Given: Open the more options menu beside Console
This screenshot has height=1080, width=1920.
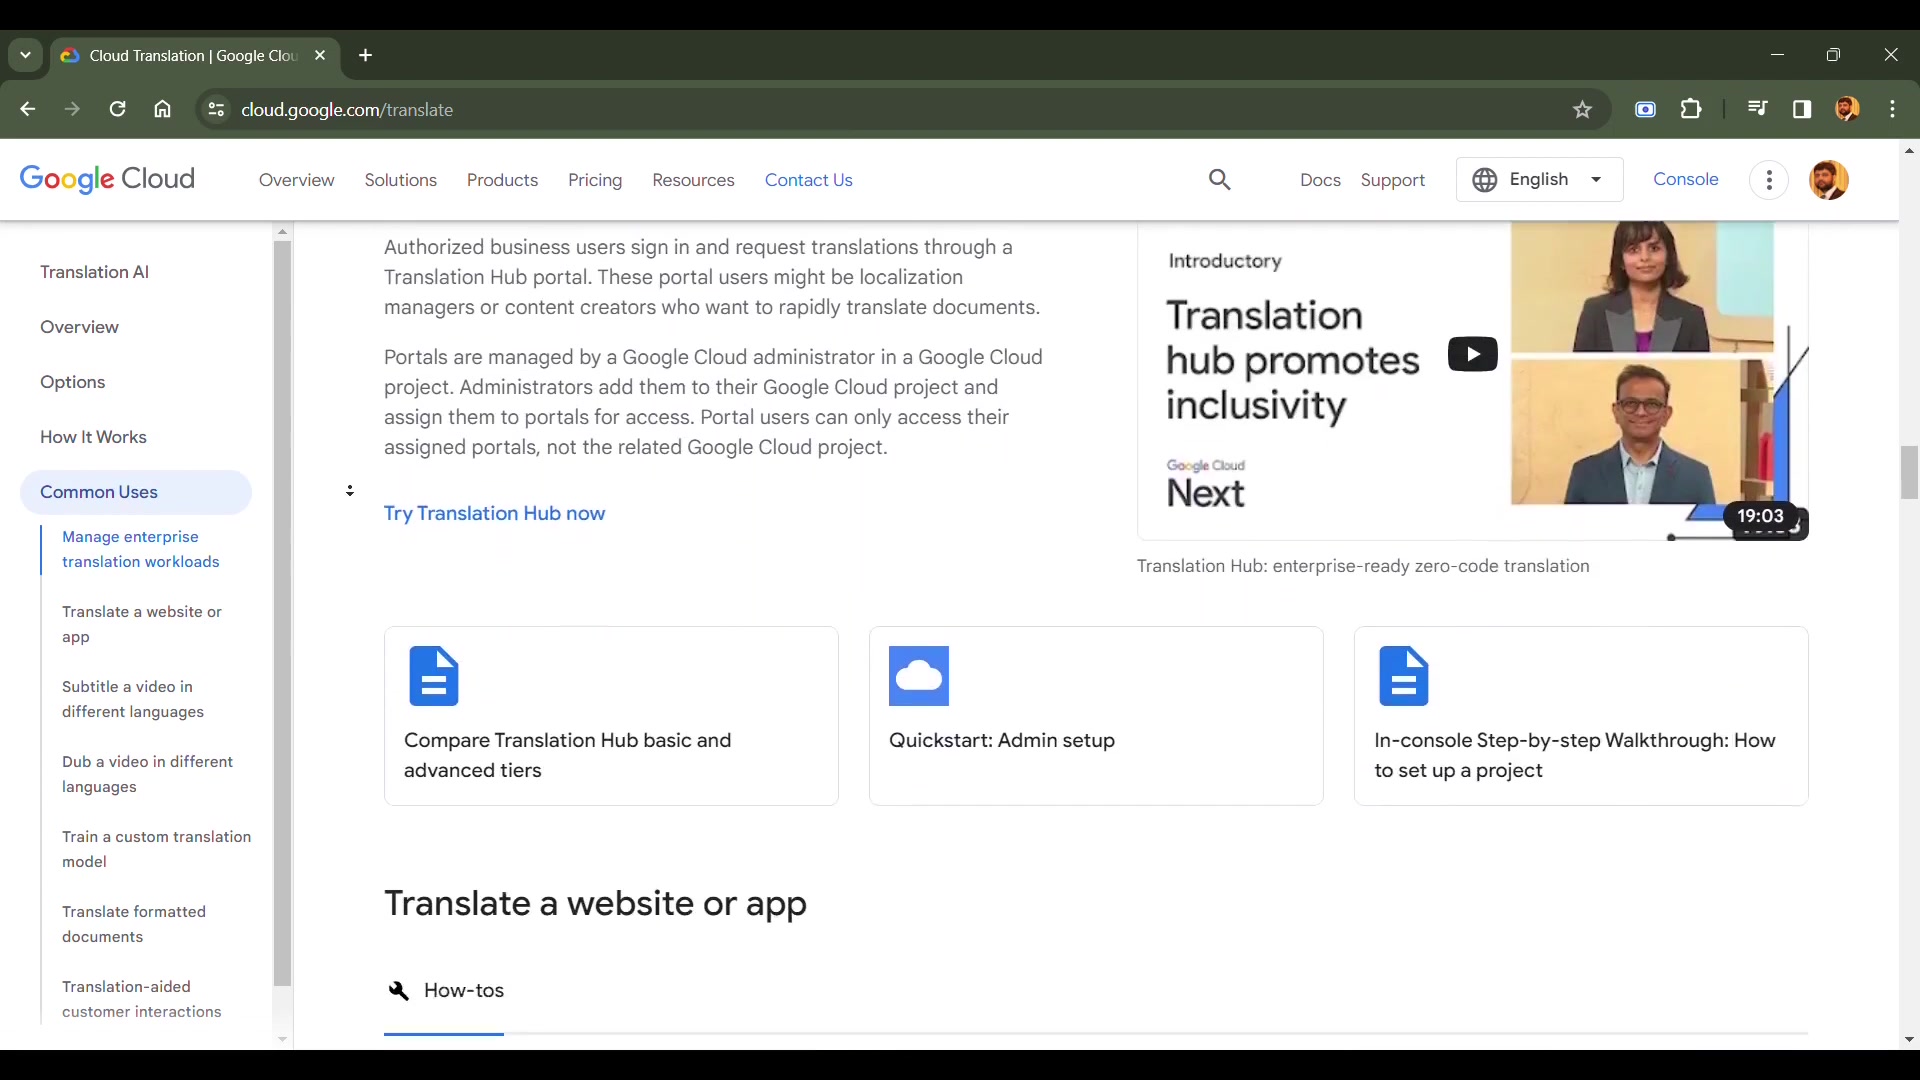Looking at the screenshot, I should [x=1768, y=180].
